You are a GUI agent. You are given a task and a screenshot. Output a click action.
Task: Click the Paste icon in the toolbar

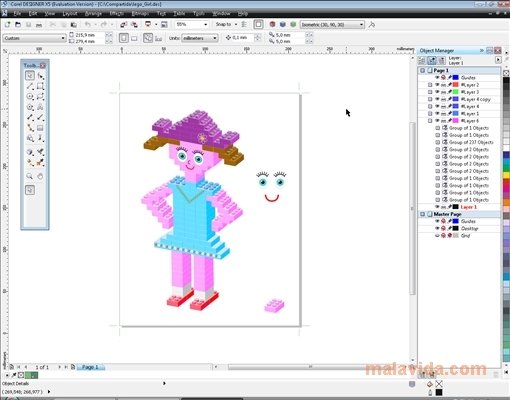click(74, 25)
